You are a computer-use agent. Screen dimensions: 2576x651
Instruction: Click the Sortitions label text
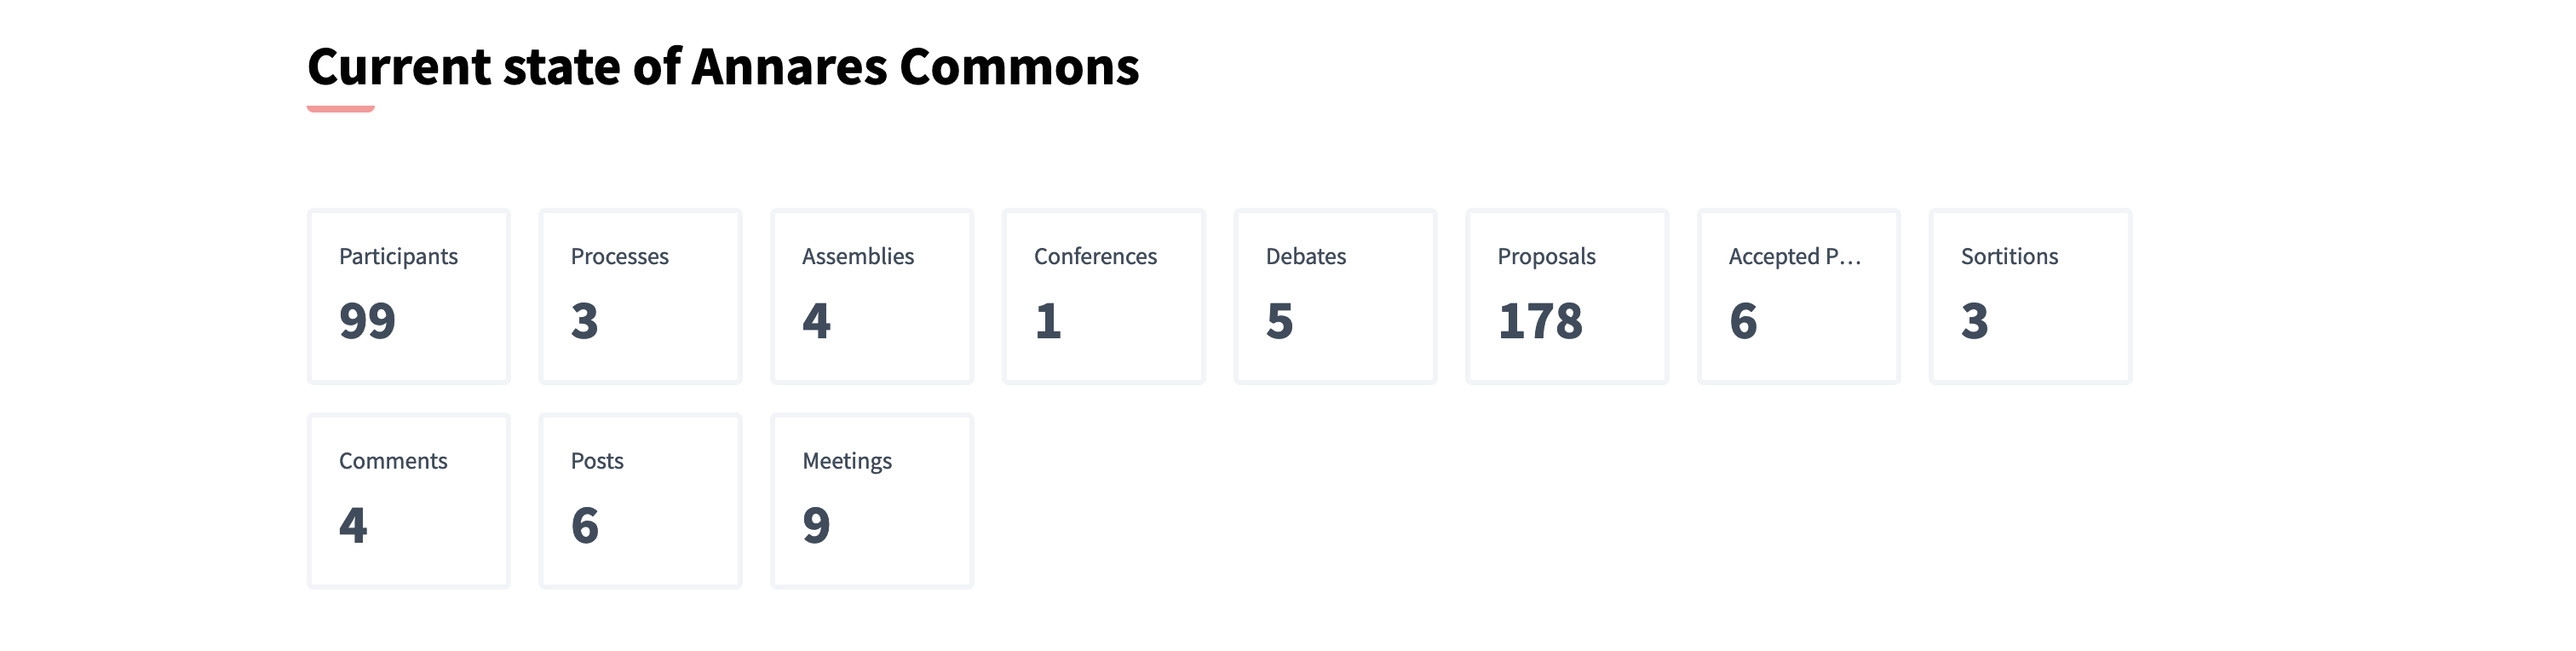coord(2010,257)
